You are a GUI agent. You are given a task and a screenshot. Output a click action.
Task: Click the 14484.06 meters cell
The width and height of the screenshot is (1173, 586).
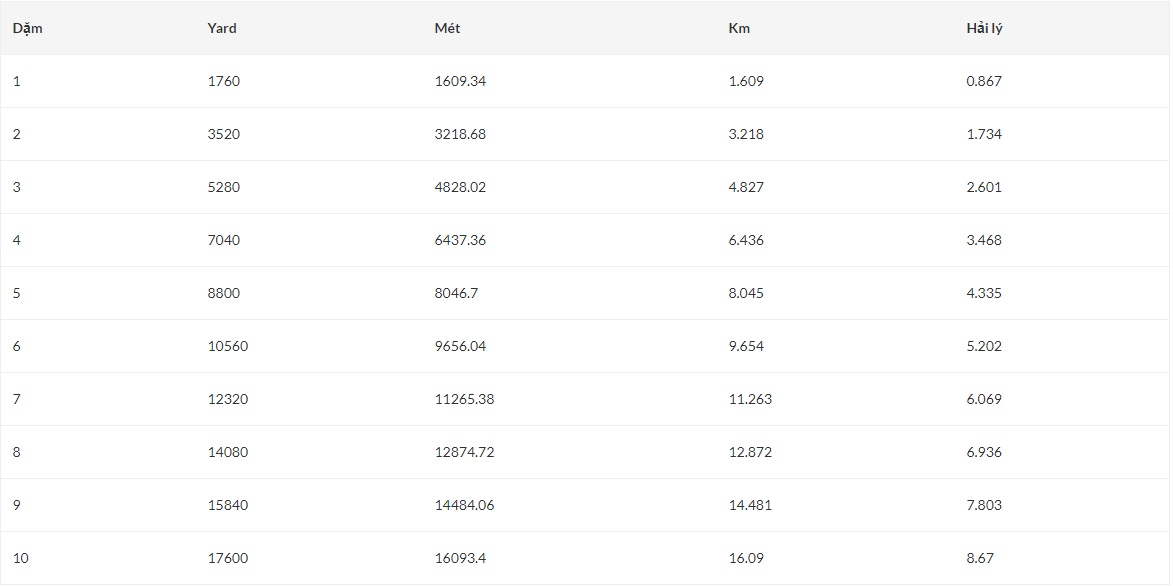tap(464, 505)
